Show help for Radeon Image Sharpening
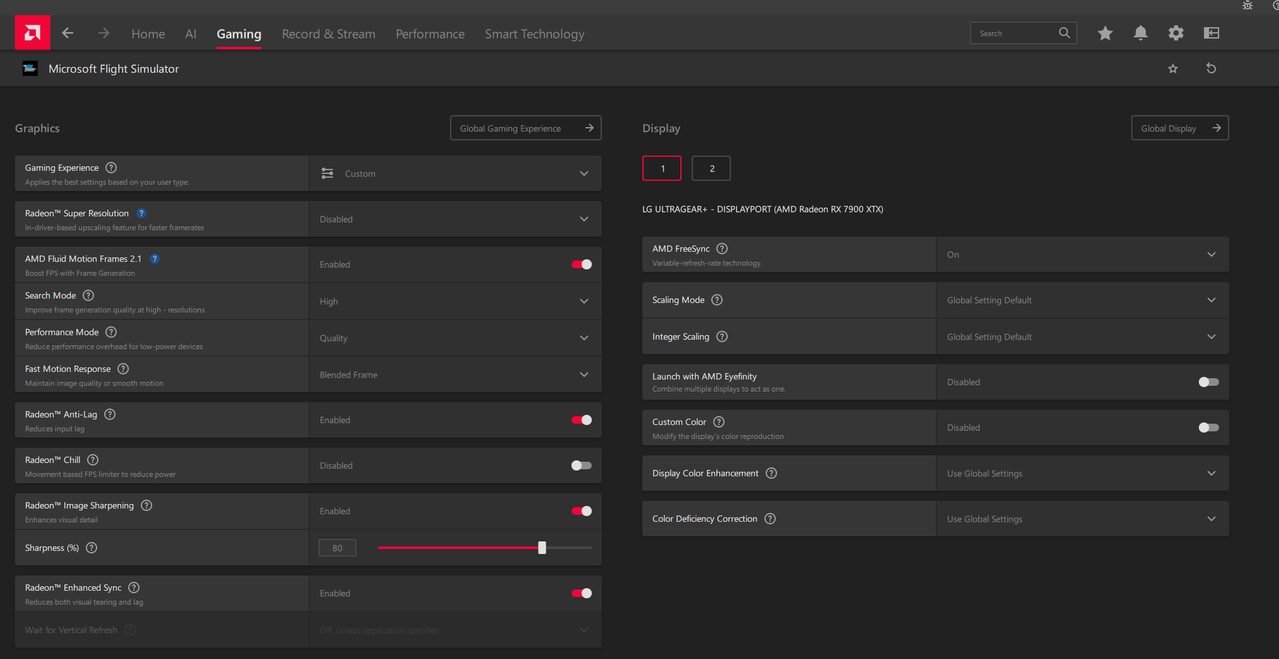1279x659 pixels. coord(146,505)
